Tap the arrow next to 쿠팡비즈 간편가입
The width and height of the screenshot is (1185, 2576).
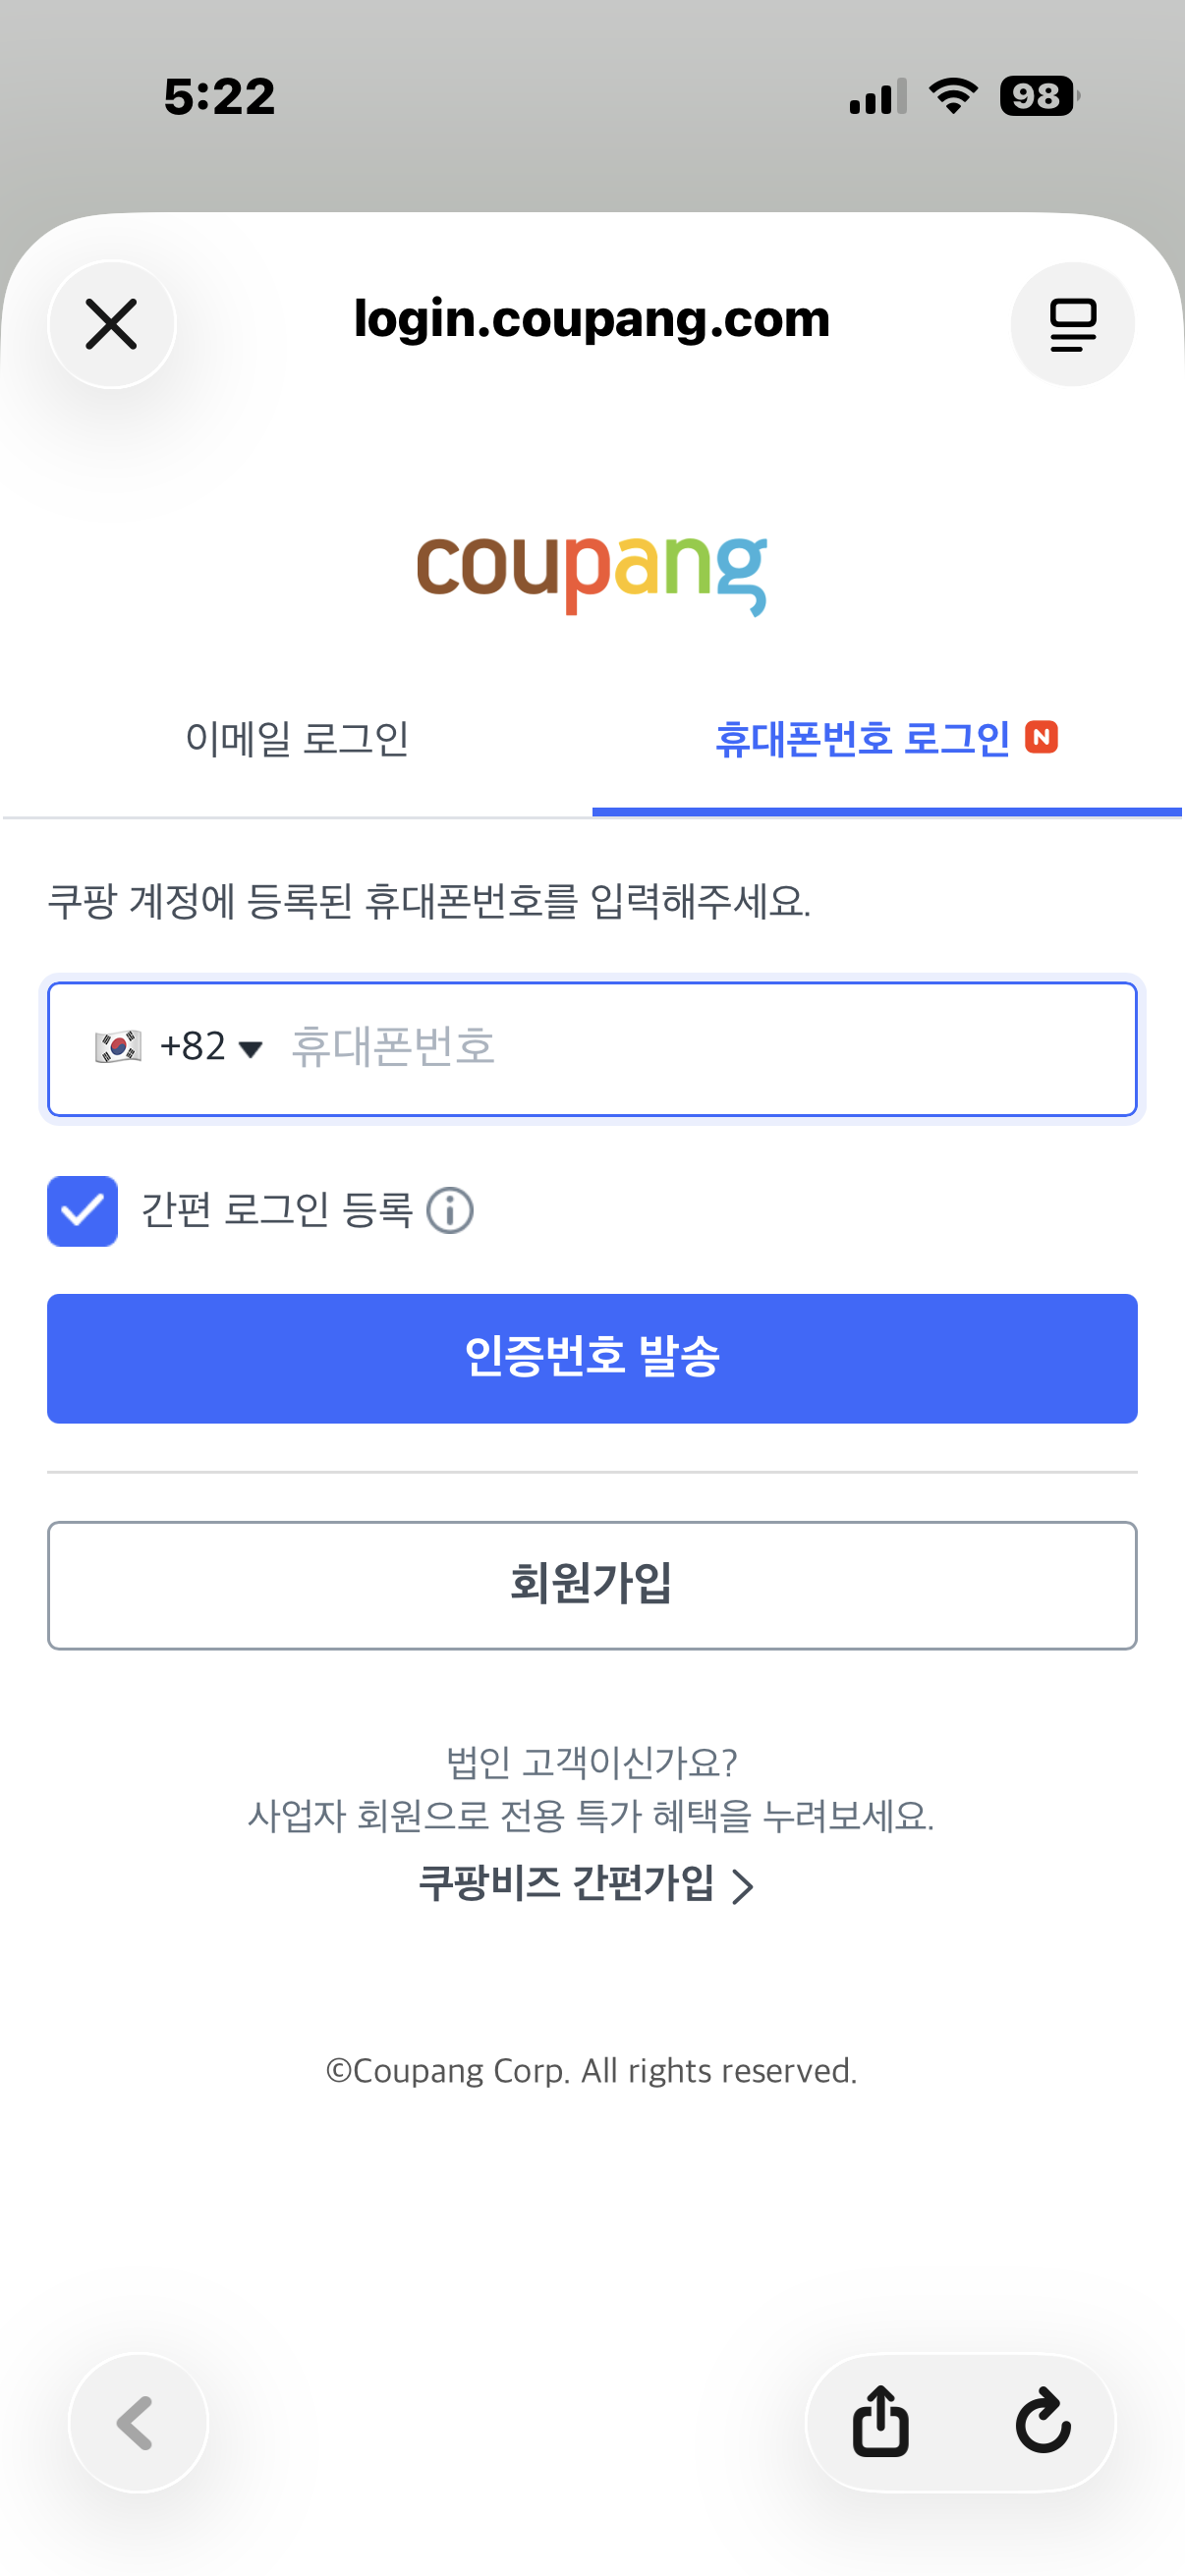[742, 1887]
